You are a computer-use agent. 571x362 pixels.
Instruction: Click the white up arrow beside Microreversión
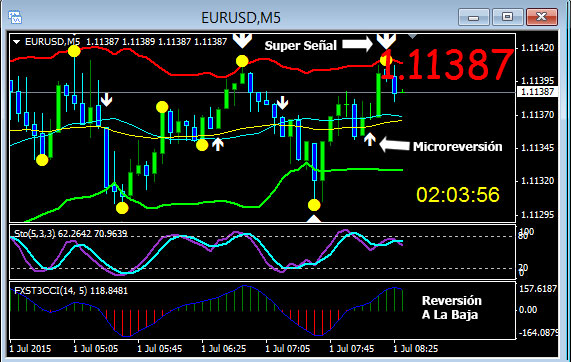coord(370,139)
